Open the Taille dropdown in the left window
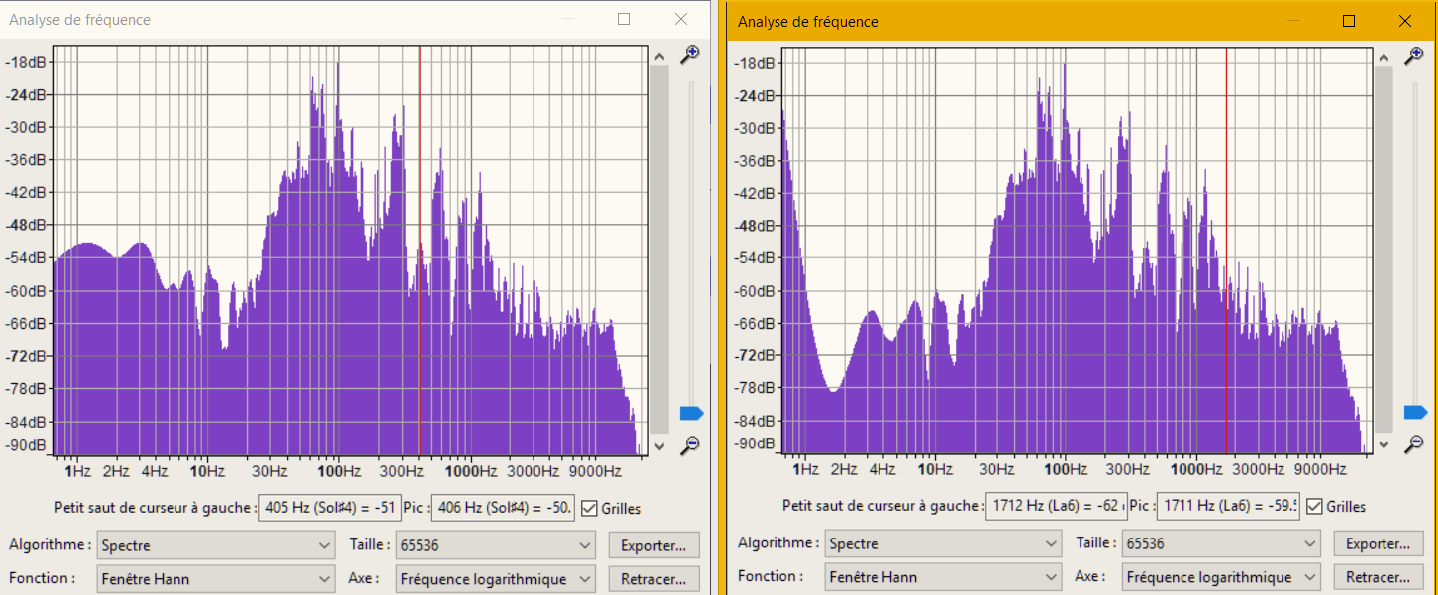 (496, 545)
